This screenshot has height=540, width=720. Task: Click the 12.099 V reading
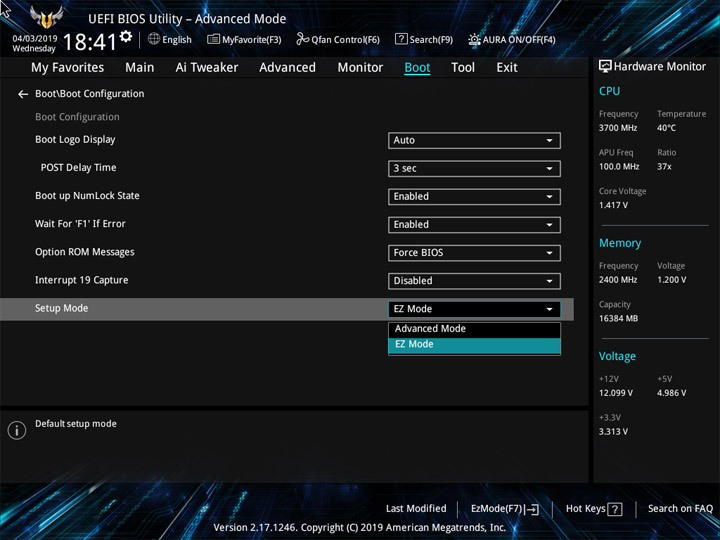tap(616, 393)
